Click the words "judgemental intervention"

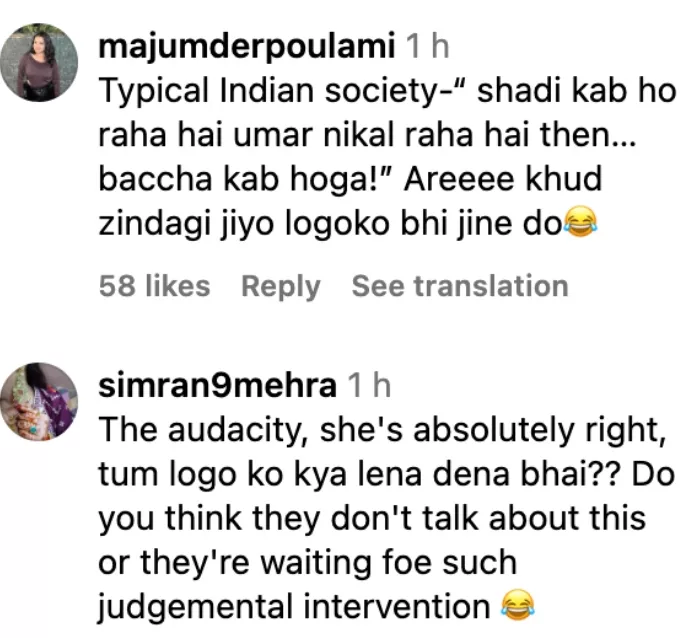[295, 604]
